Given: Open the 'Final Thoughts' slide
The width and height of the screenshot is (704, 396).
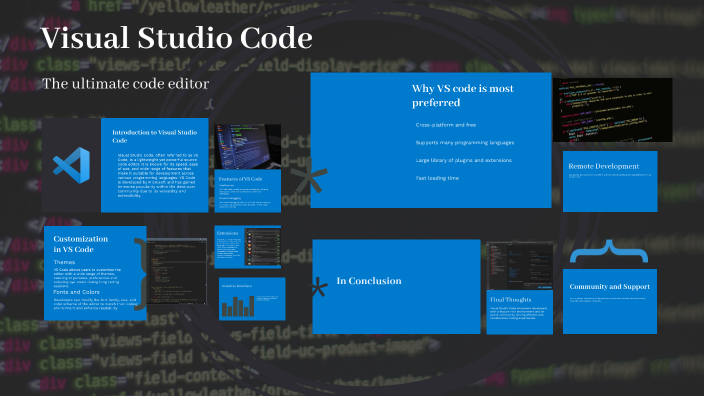Looking at the screenshot, I should coord(519,312).
